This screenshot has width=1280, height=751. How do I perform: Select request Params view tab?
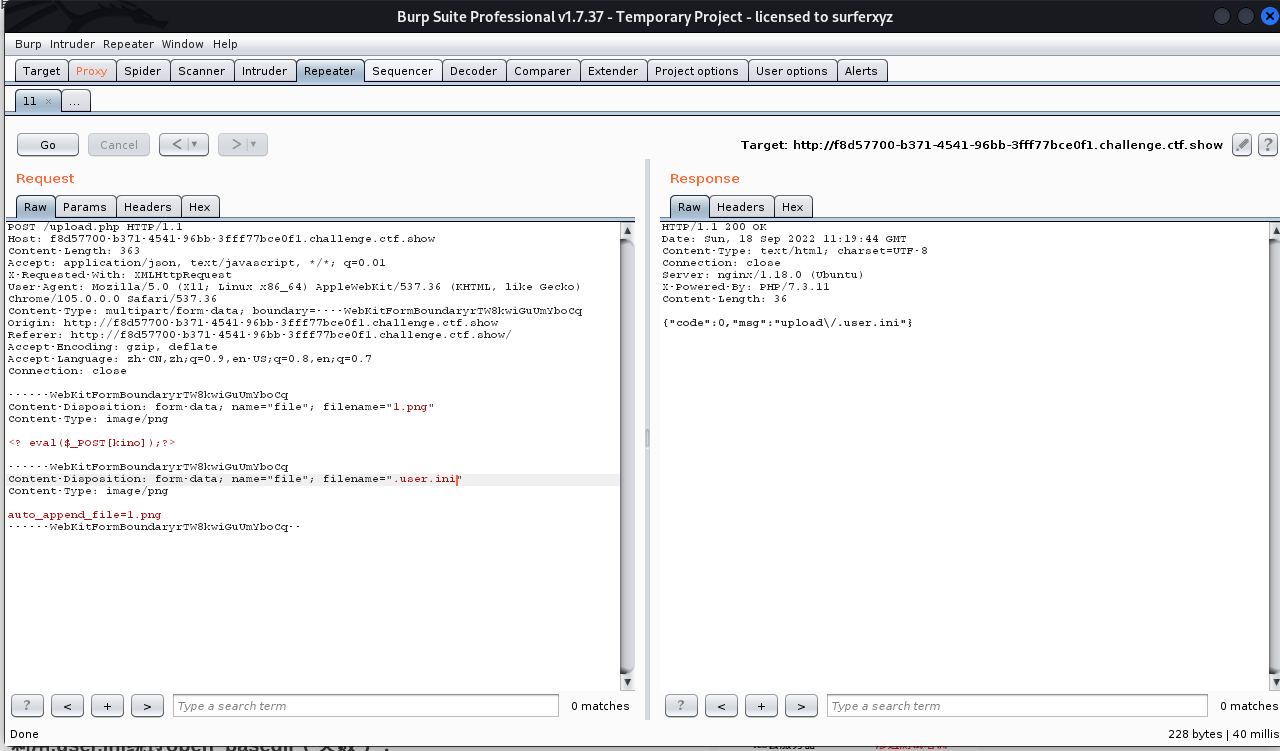(85, 207)
